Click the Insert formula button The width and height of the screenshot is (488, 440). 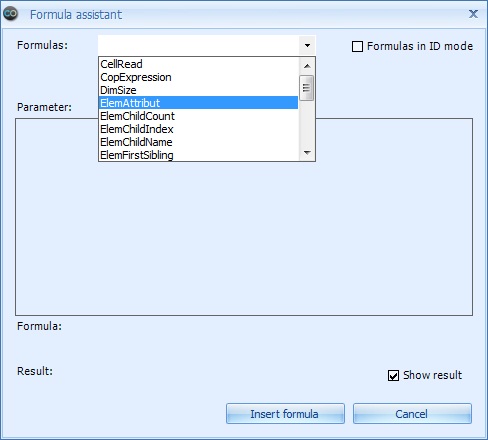[x=285, y=414]
